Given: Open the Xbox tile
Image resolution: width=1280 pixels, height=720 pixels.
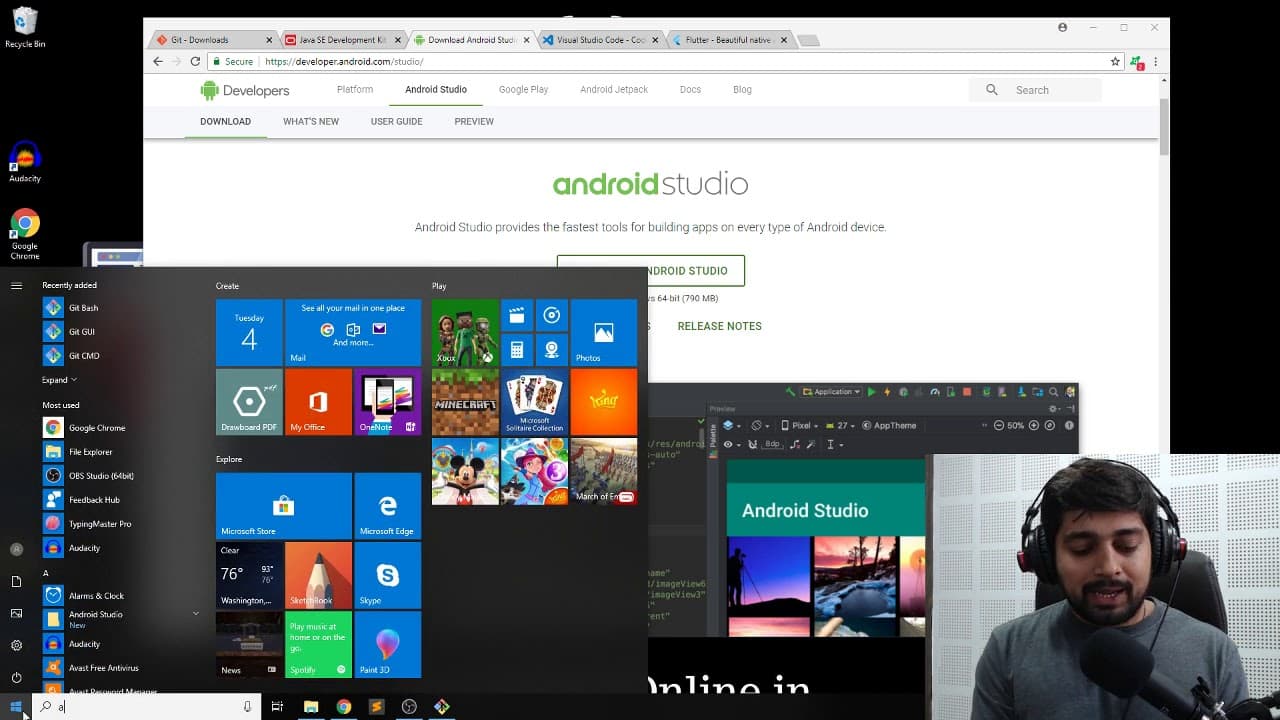Looking at the screenshot, I should 465,333.
